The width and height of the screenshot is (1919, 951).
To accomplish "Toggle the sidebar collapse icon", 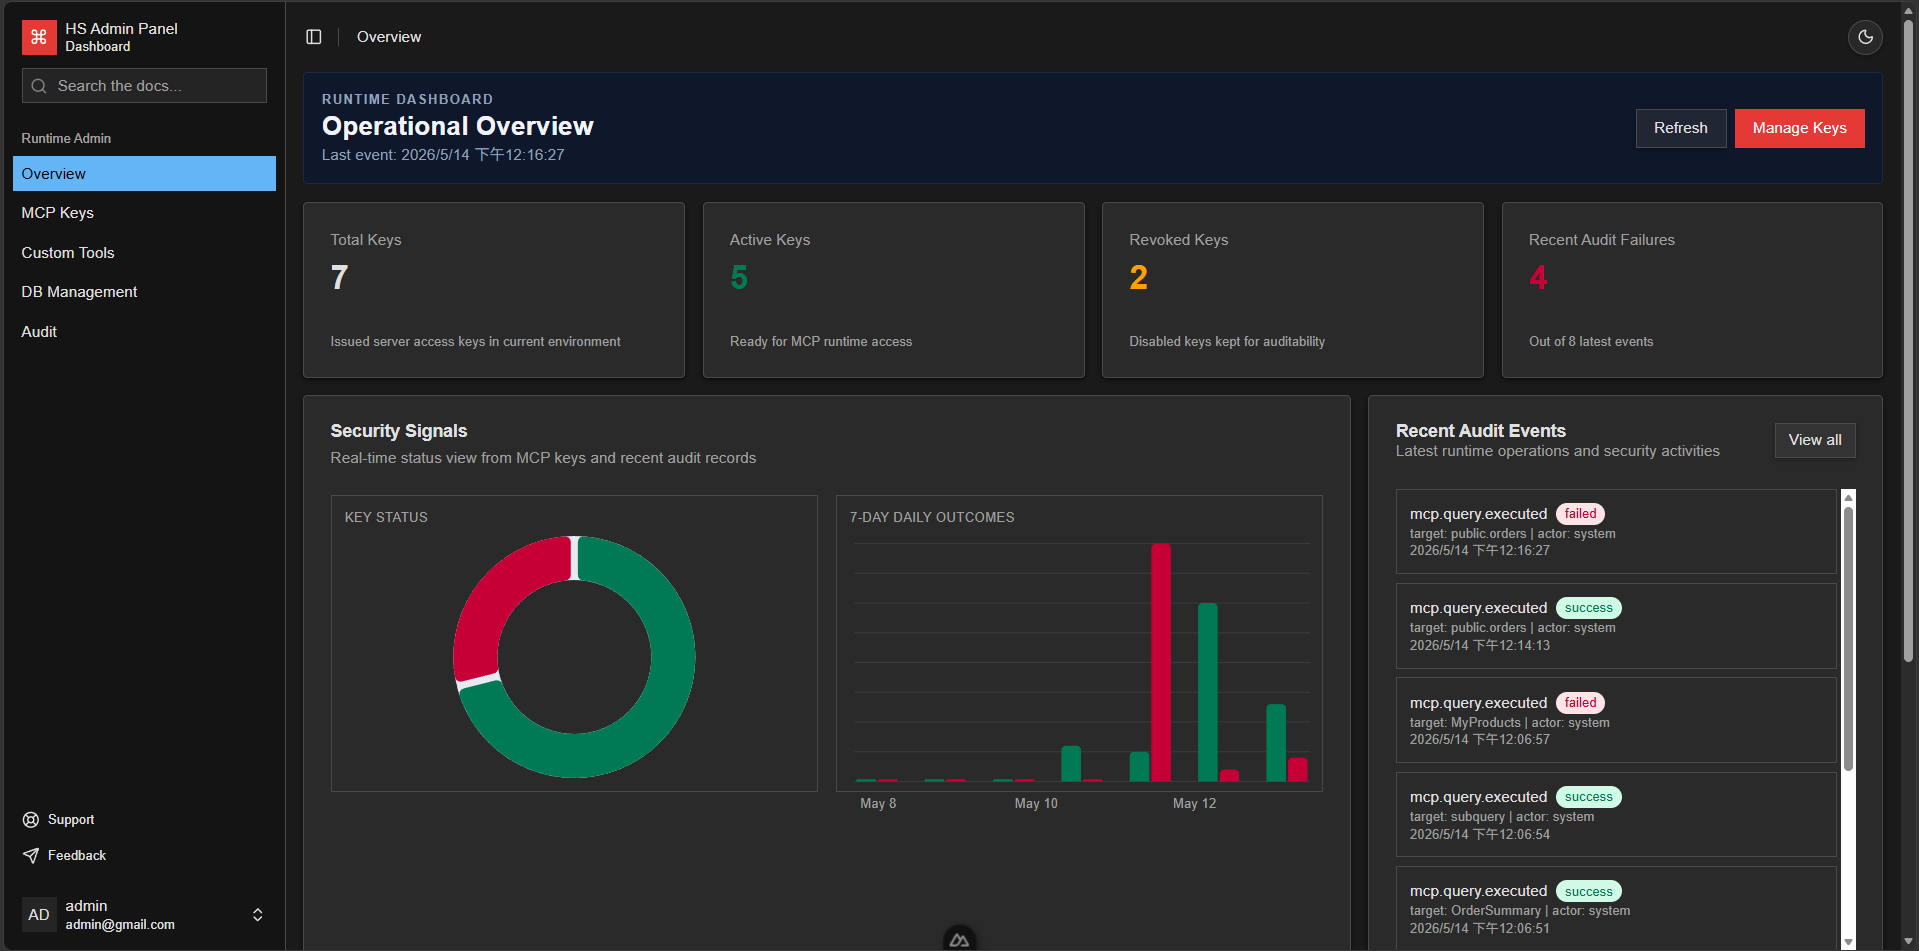I will [314, 37].
